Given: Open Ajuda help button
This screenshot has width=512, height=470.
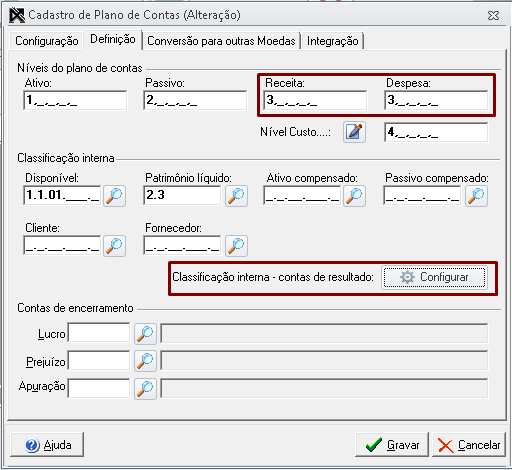Looking at the screenshot, I should click(47, 445).
